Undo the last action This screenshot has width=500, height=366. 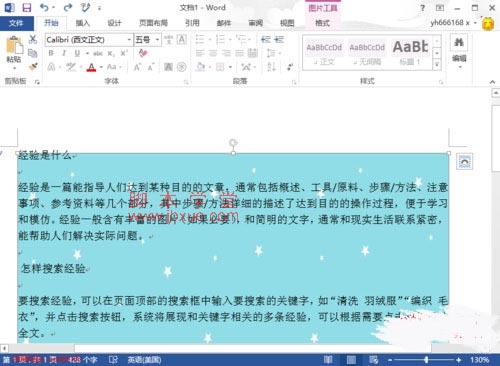tap(44, 7)
